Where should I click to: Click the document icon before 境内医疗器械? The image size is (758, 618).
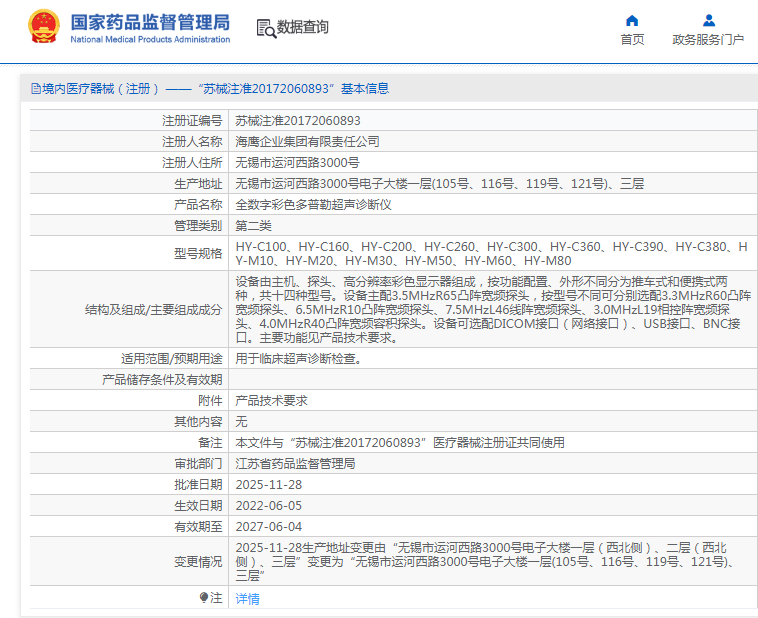(35, 88)
